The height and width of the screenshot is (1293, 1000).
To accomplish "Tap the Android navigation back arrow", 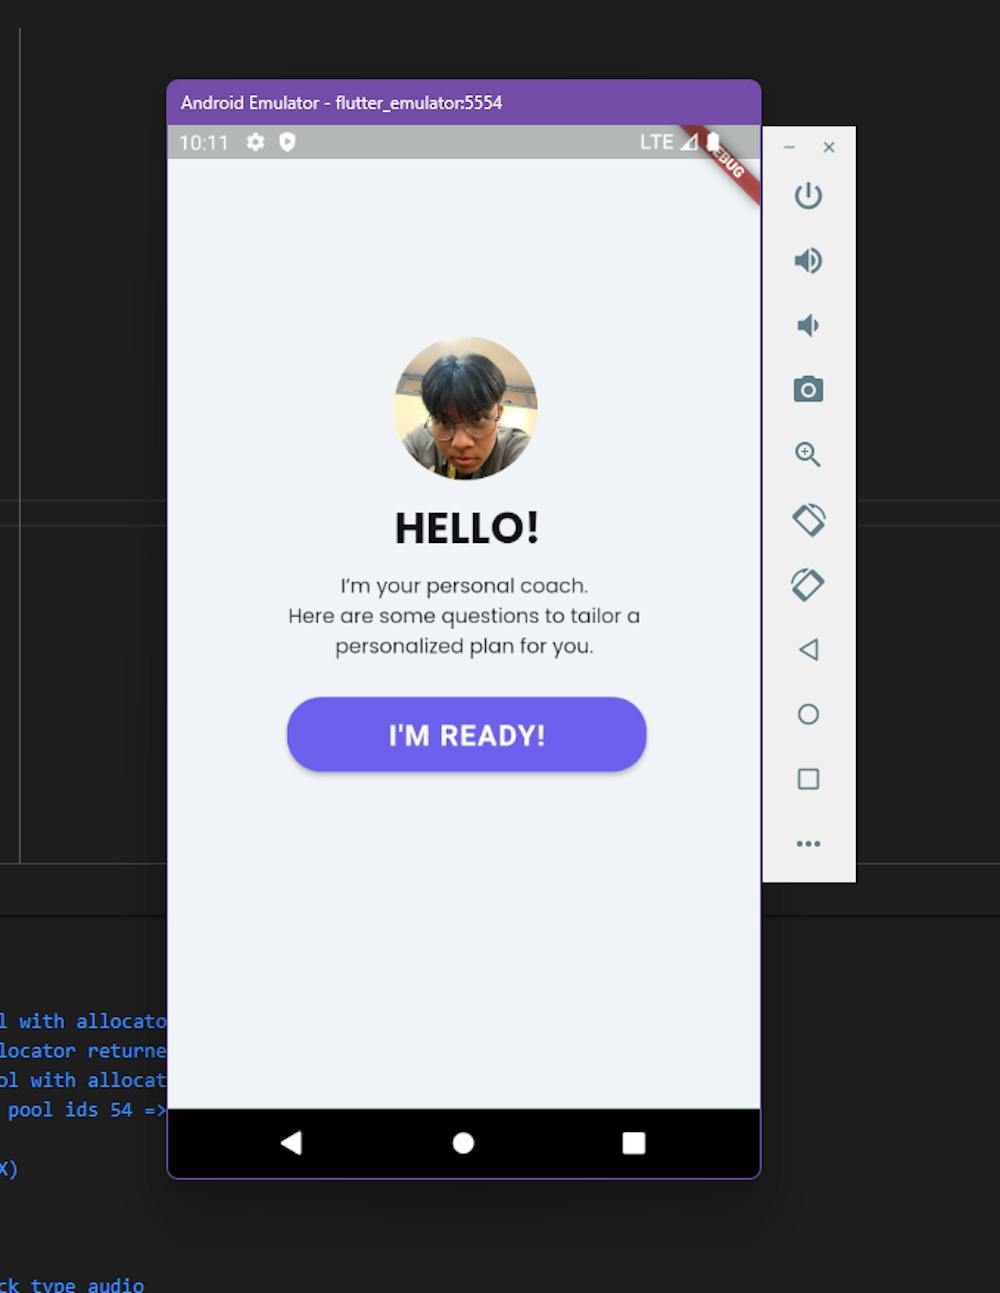I will pyautogui.click(x=291, y=1143).
